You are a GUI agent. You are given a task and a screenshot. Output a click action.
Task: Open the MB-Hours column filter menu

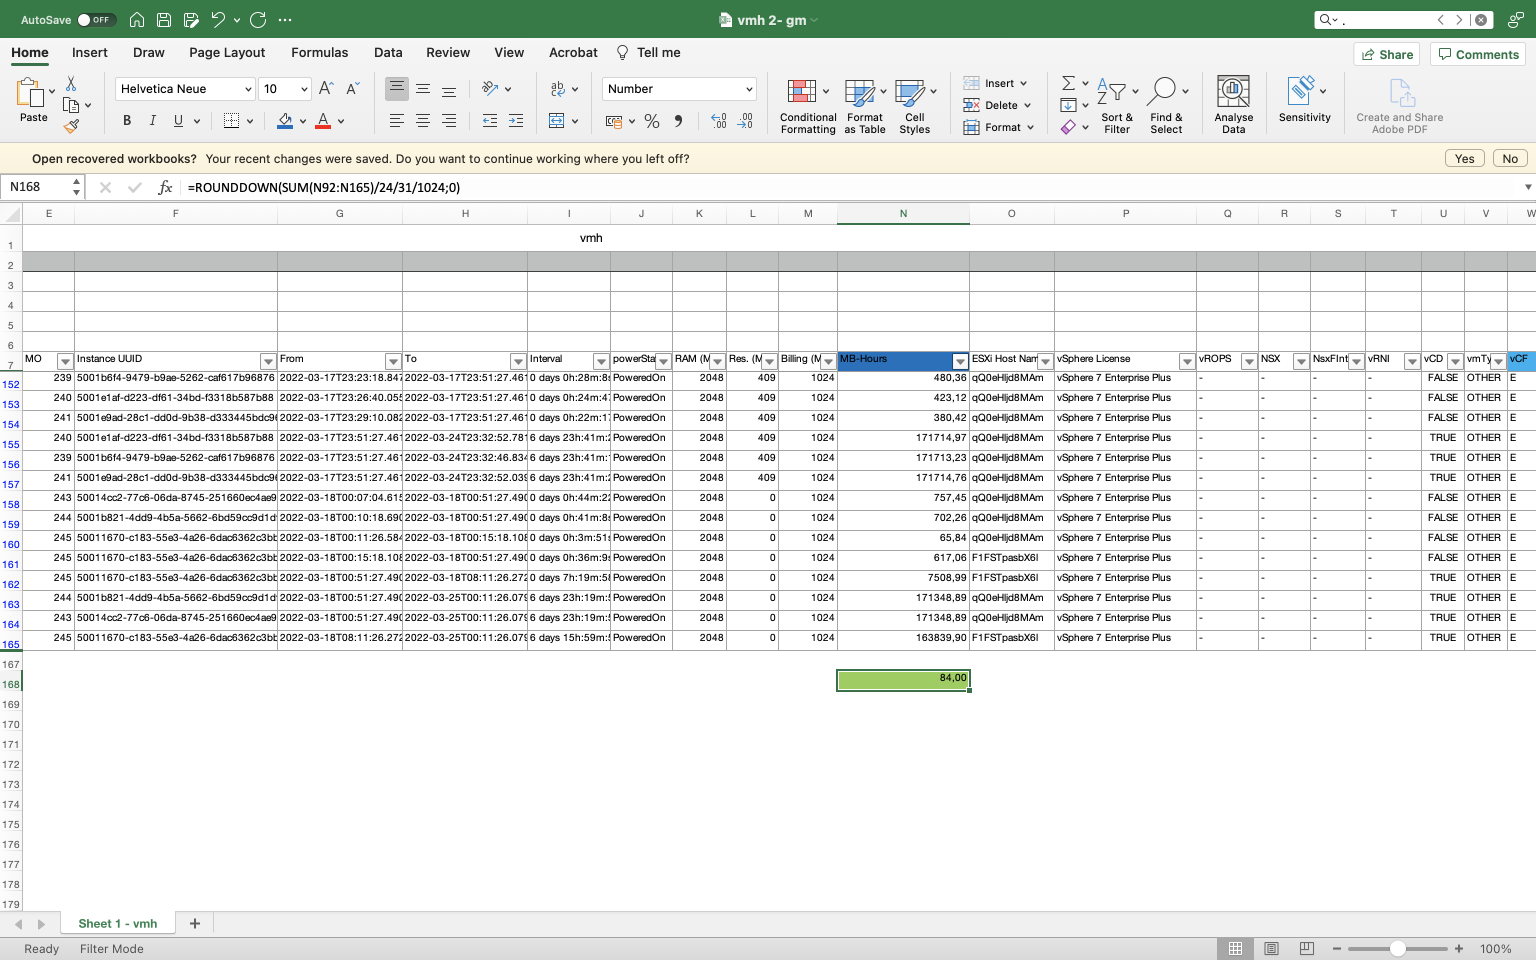pyautogui.click(x=960, y=360)
